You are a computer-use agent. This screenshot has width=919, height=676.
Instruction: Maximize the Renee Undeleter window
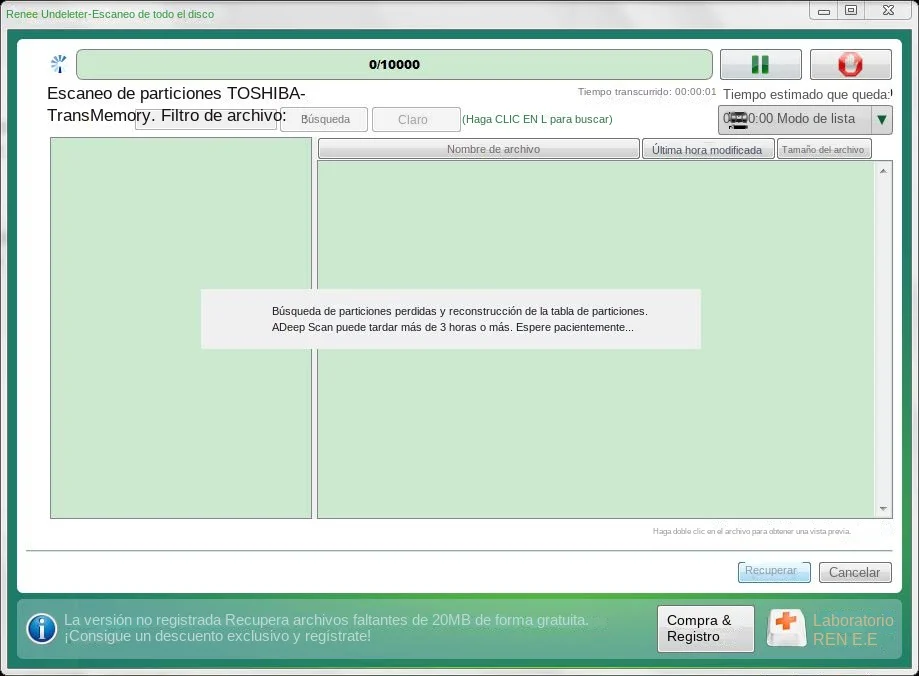tap(851, 11)
